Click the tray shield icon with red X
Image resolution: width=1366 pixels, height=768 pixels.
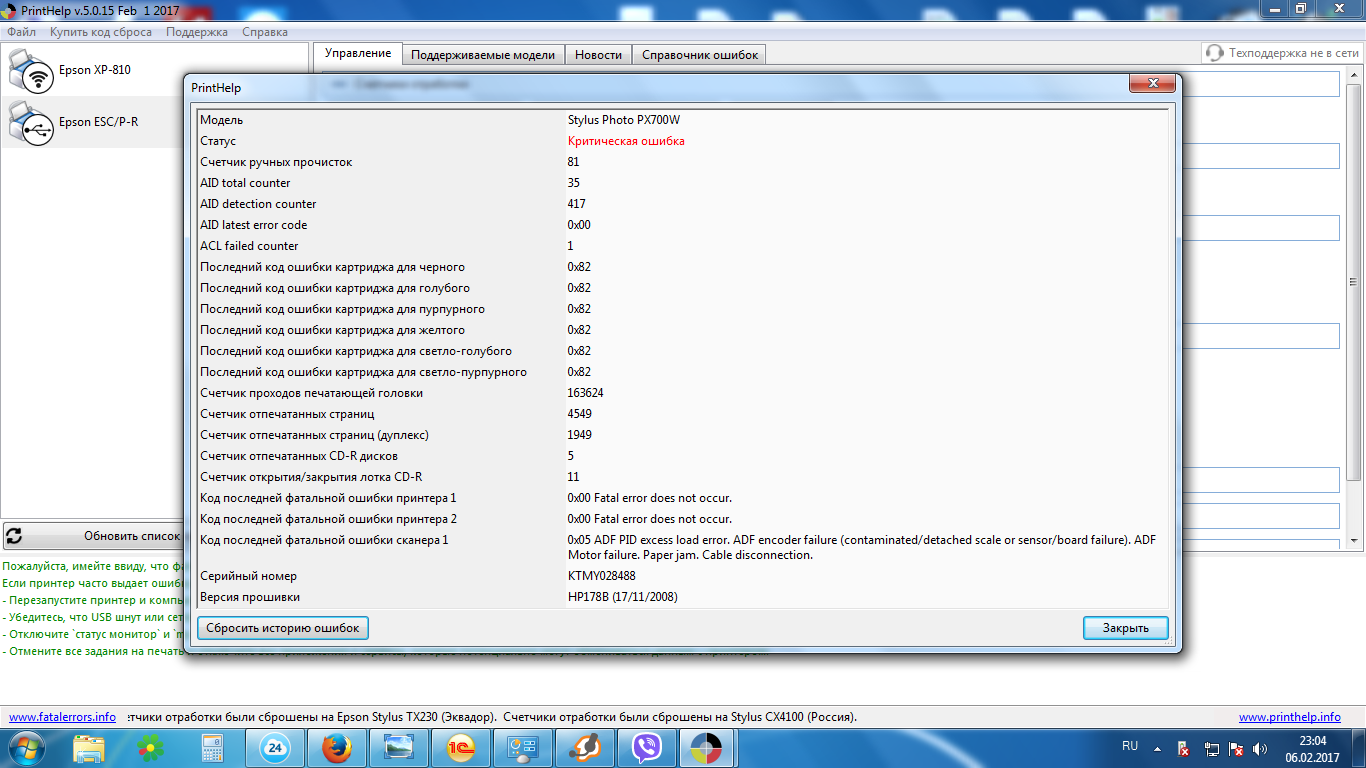pos(1183,748)
